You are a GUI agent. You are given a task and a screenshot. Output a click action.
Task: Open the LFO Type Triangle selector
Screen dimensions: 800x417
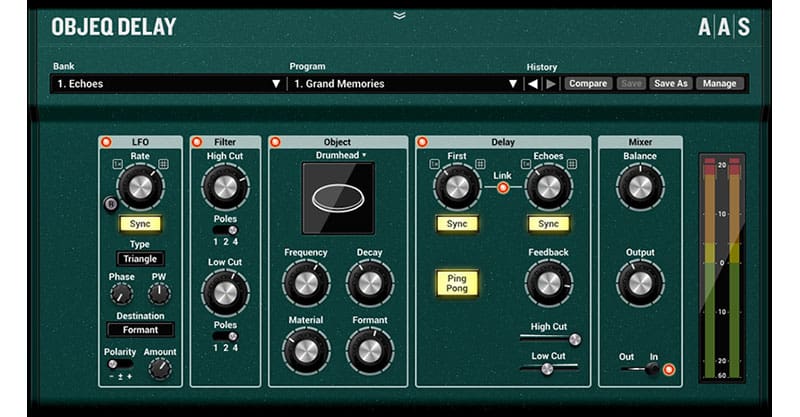[140, 259]
